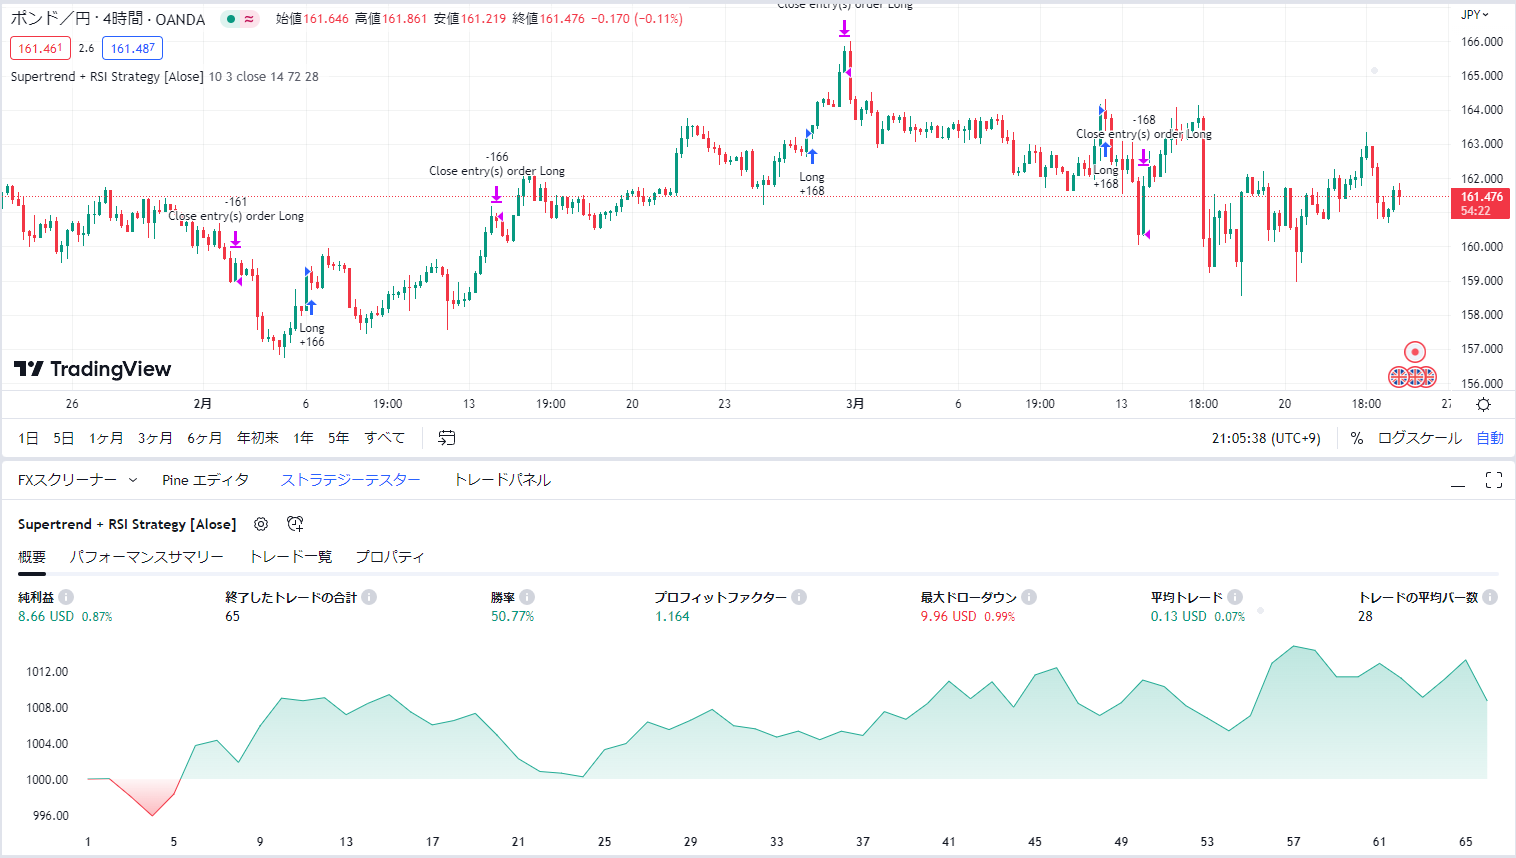Click the UK flag event icons
Screen dimensions: 1516x858
[x=1412, y=377]
